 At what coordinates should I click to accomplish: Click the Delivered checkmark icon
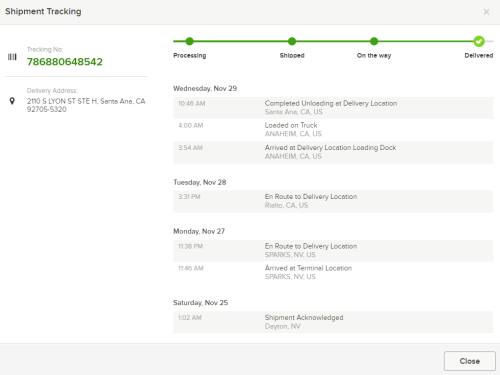point(479,41)
